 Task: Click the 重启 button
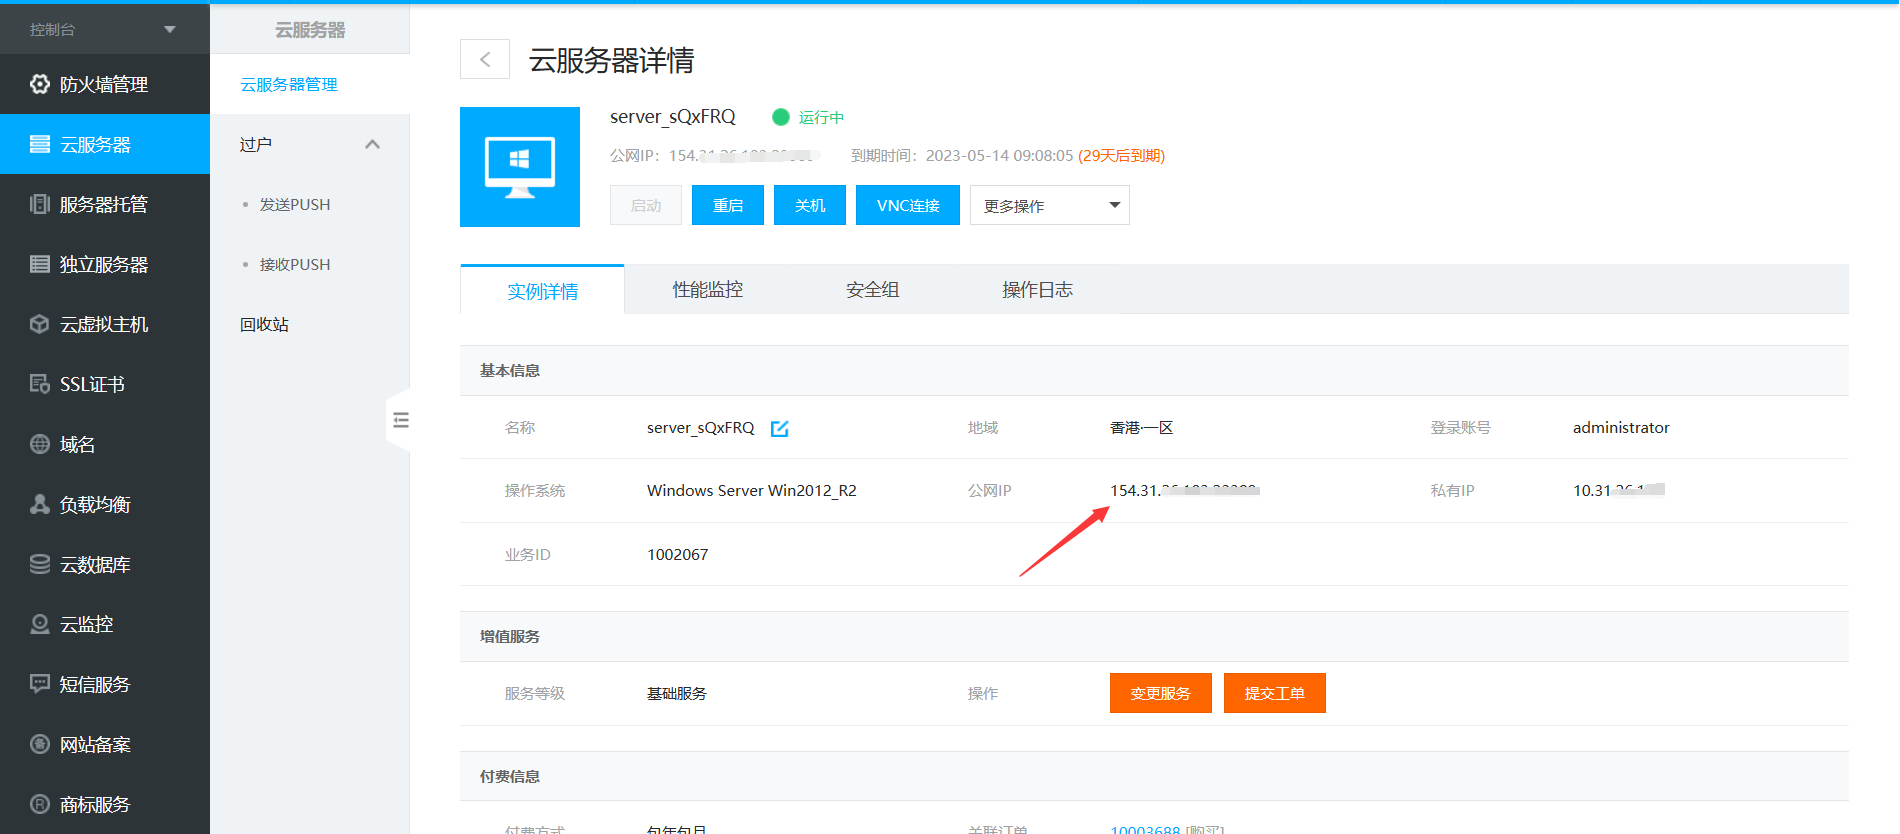click(728, 205)
